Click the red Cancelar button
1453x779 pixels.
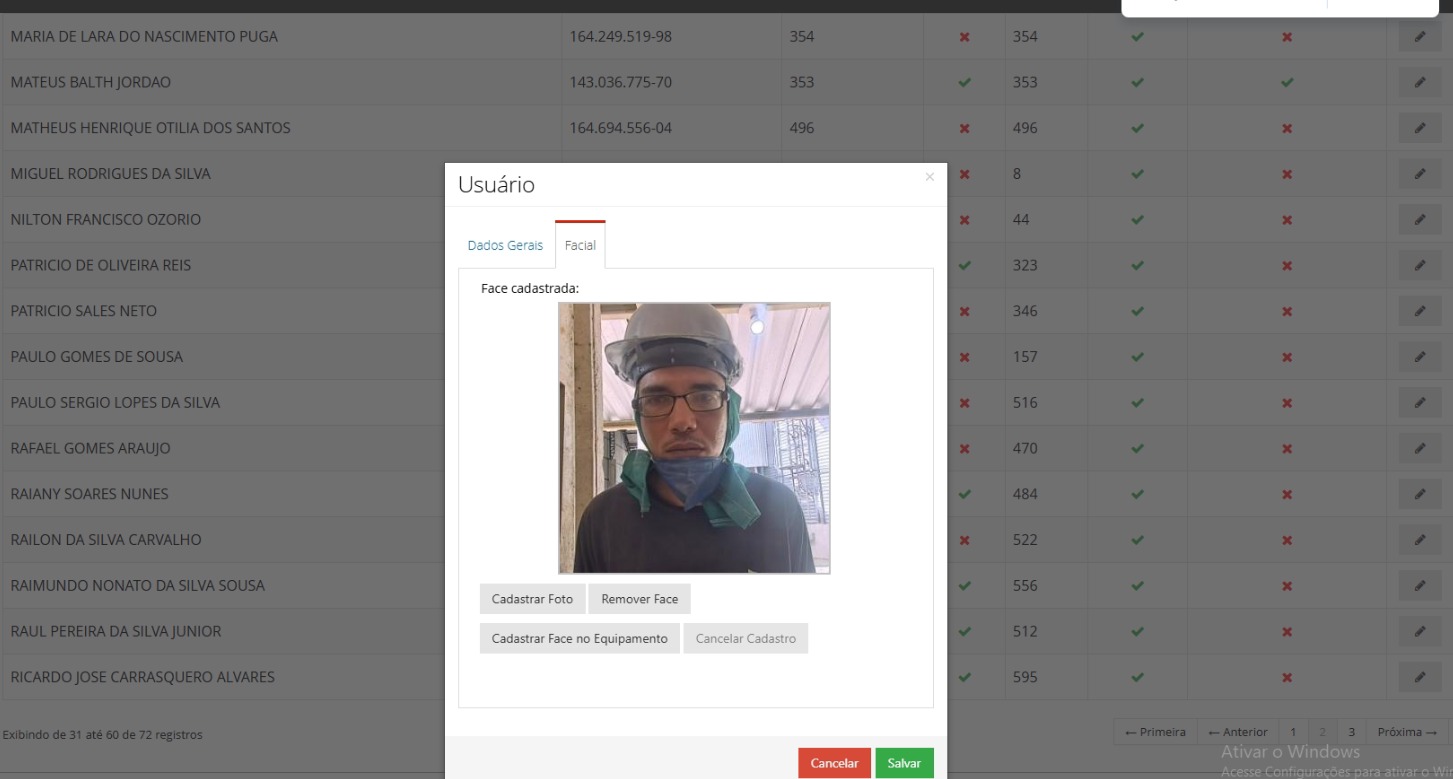[x=834, y=763]
